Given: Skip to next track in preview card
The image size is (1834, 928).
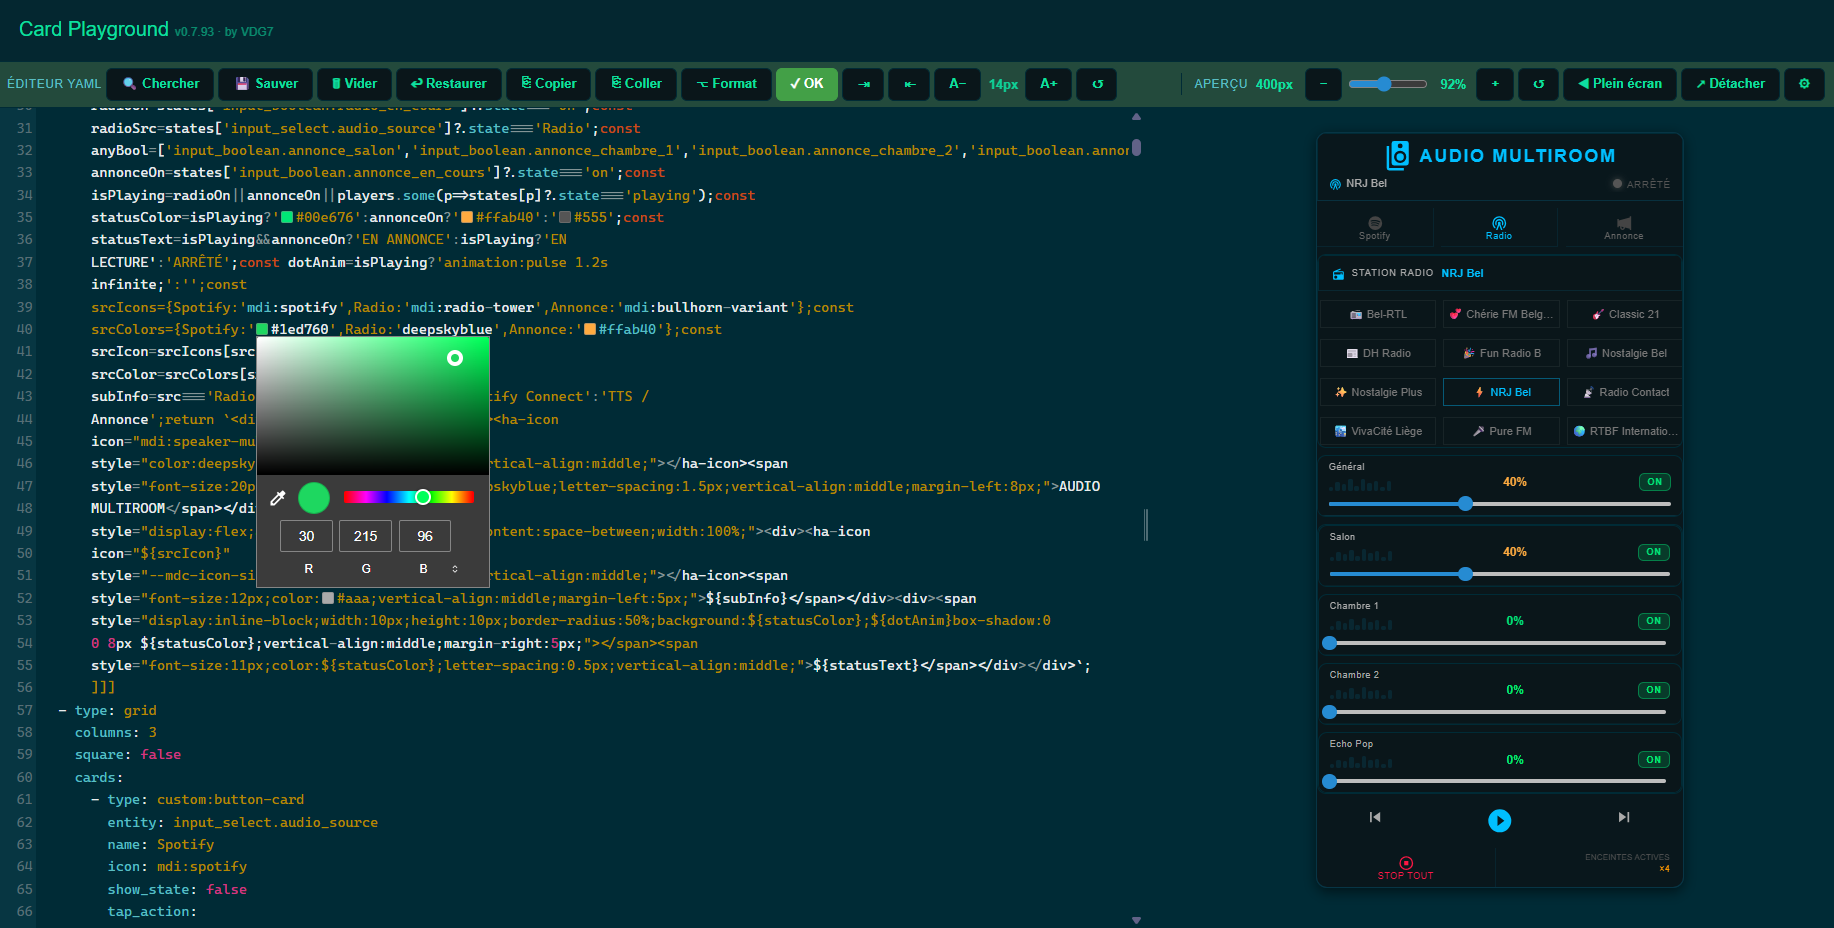Looking at the screenshot, I should click(1623, 818).
